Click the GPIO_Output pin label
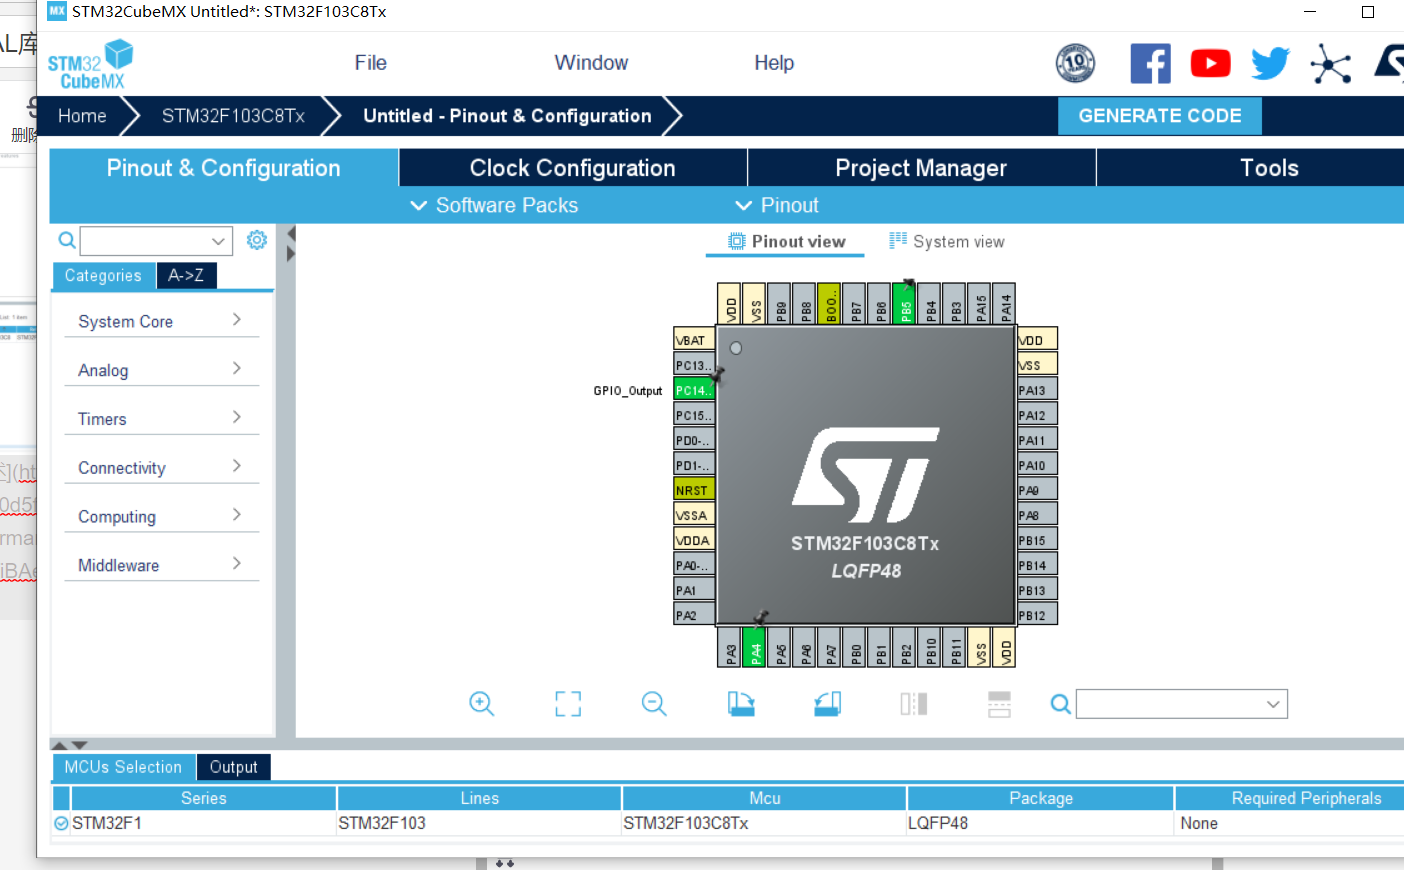This screenshot has width=1404, height=870. click(x=628, y=391)
